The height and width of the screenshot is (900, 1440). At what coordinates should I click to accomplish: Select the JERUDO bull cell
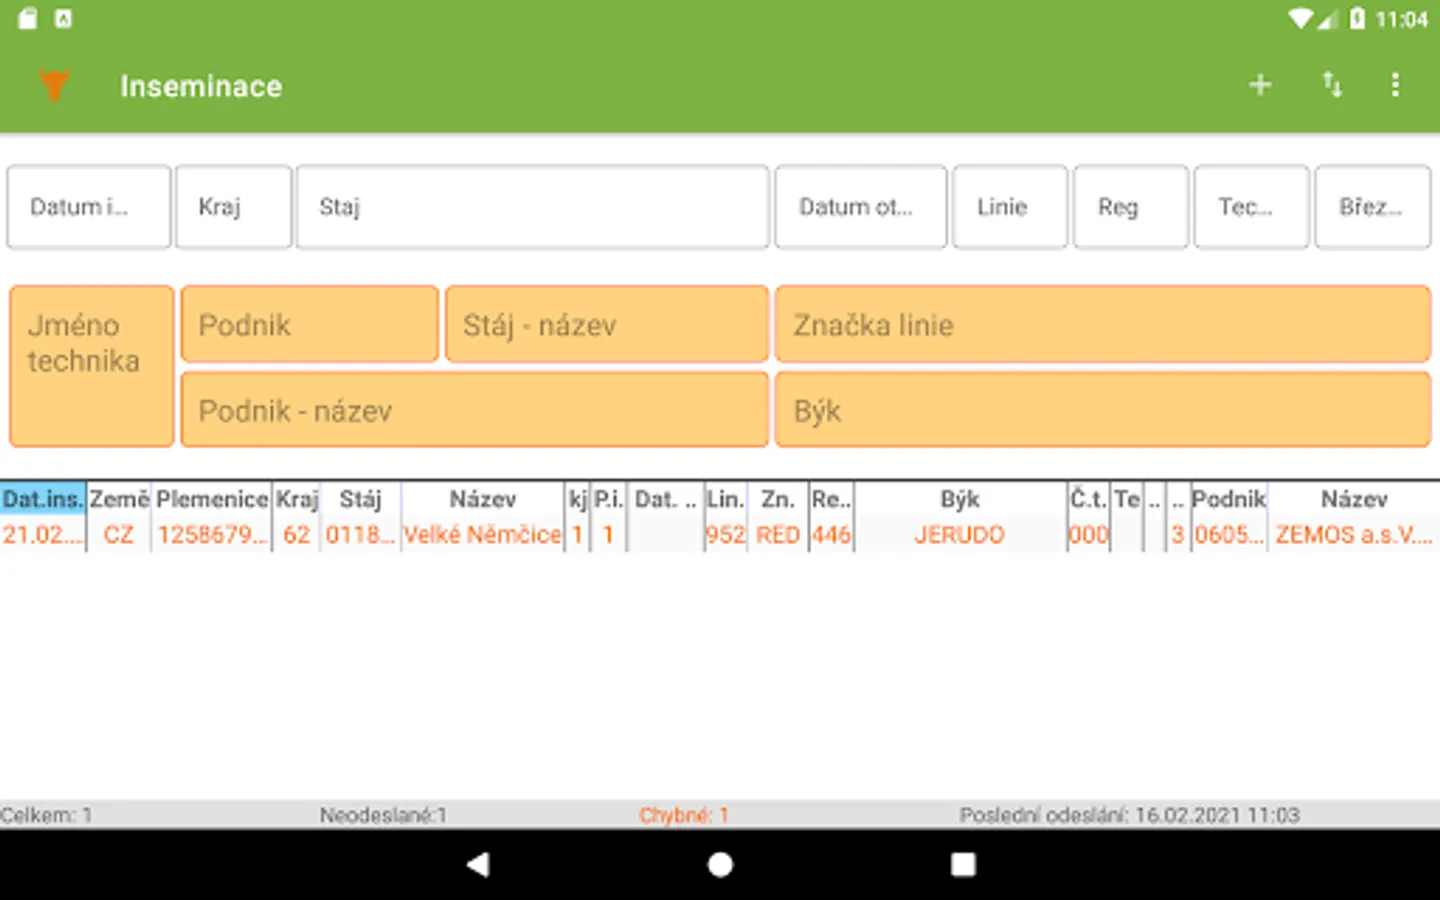tap(960, 535)
